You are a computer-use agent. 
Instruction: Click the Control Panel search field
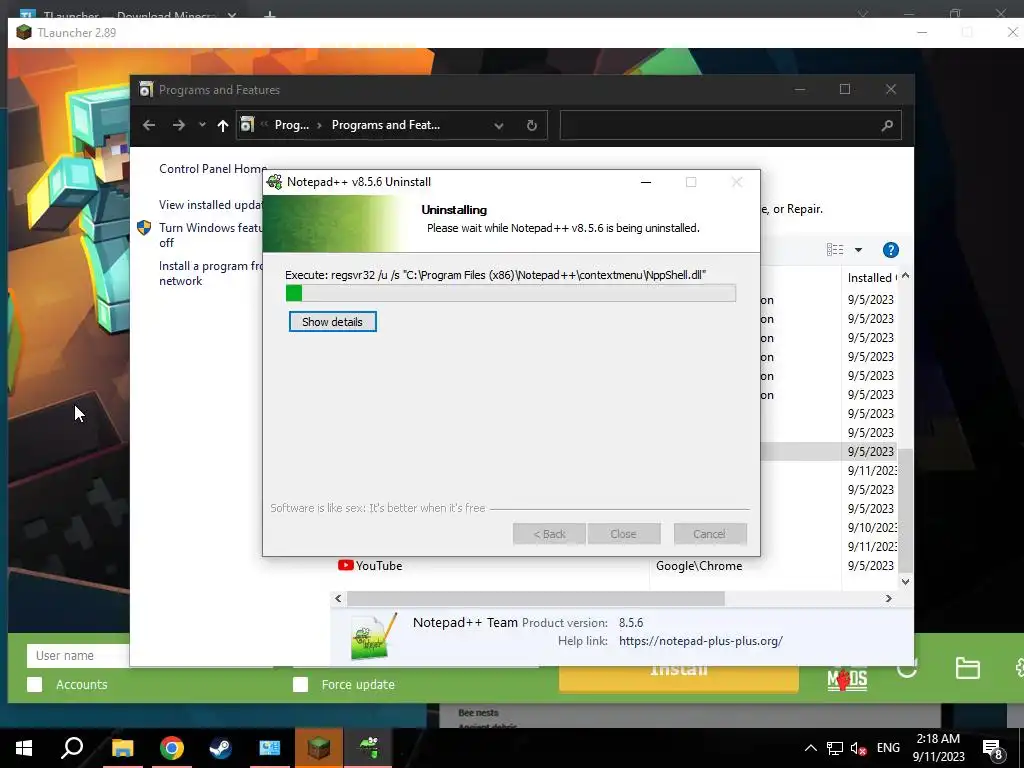coord(718,125)
